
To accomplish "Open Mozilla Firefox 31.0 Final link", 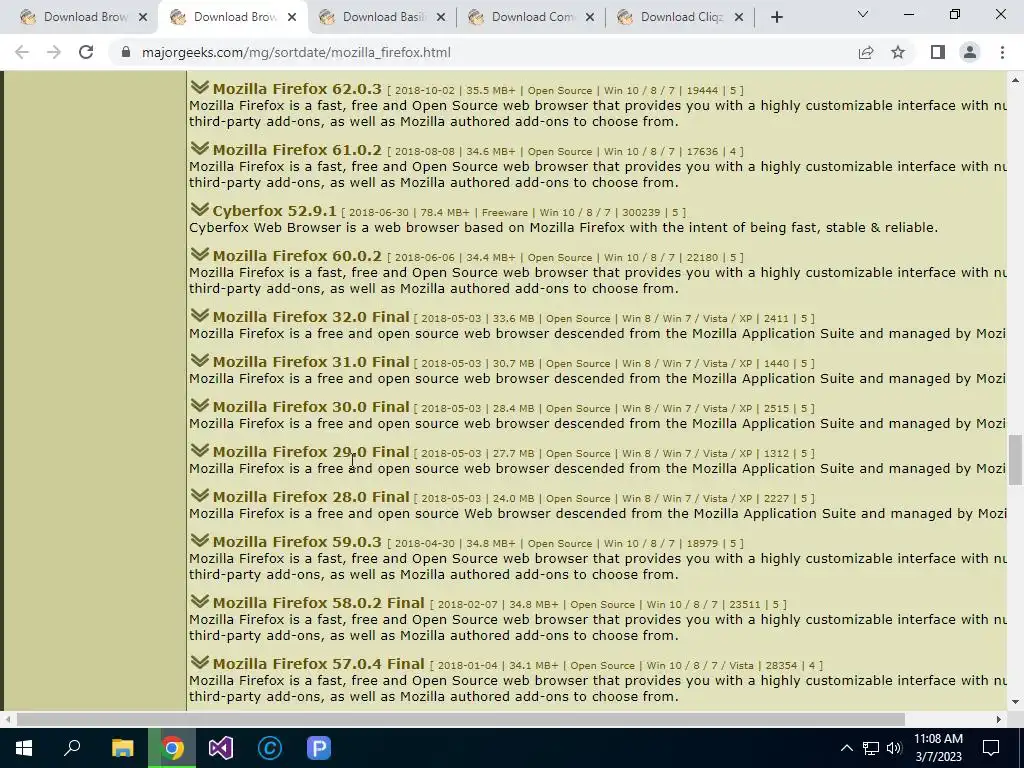I will pyautogui.click(x=311, y=362).
